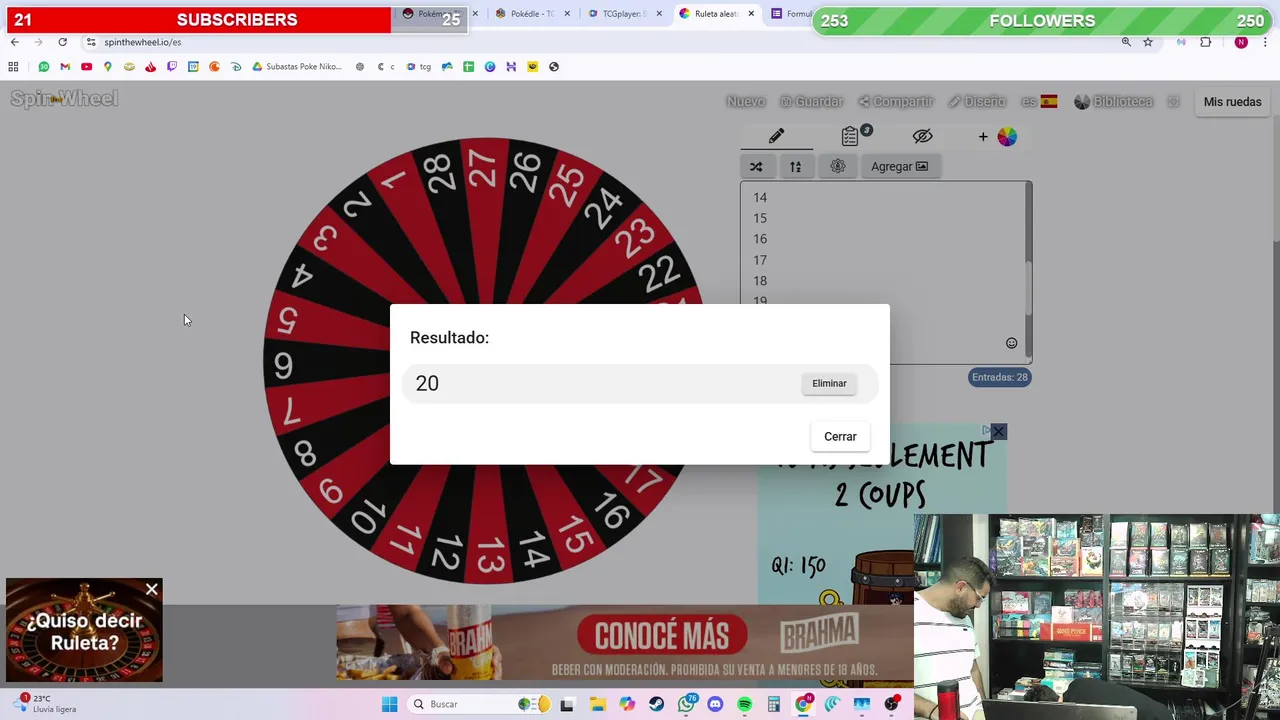Click Nuevo in the wheel menu

[745, 101]
